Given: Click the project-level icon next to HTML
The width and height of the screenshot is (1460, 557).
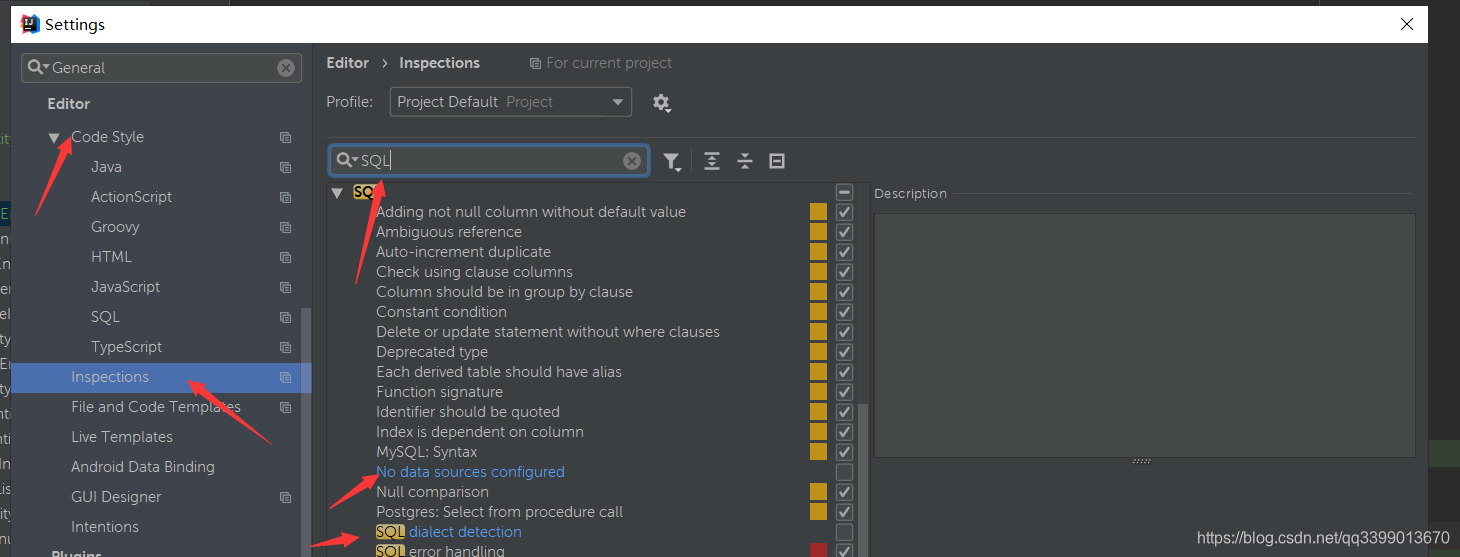Looking at the screenshot, I should [x=286, y=257].
